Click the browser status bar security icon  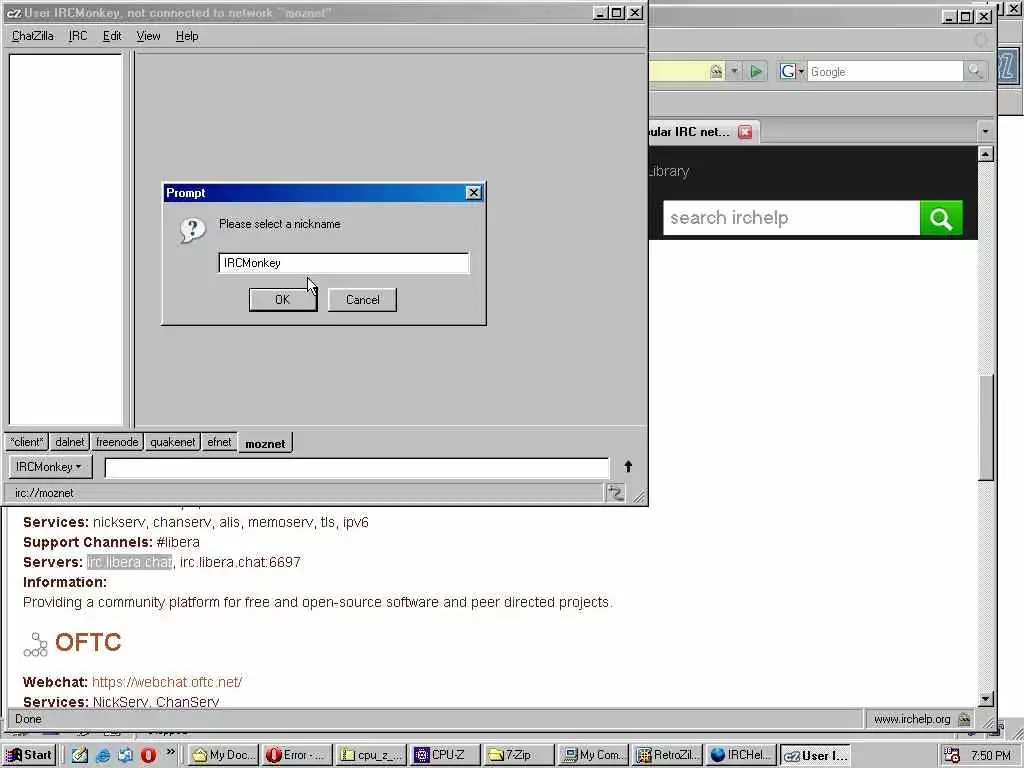(964, 719)
